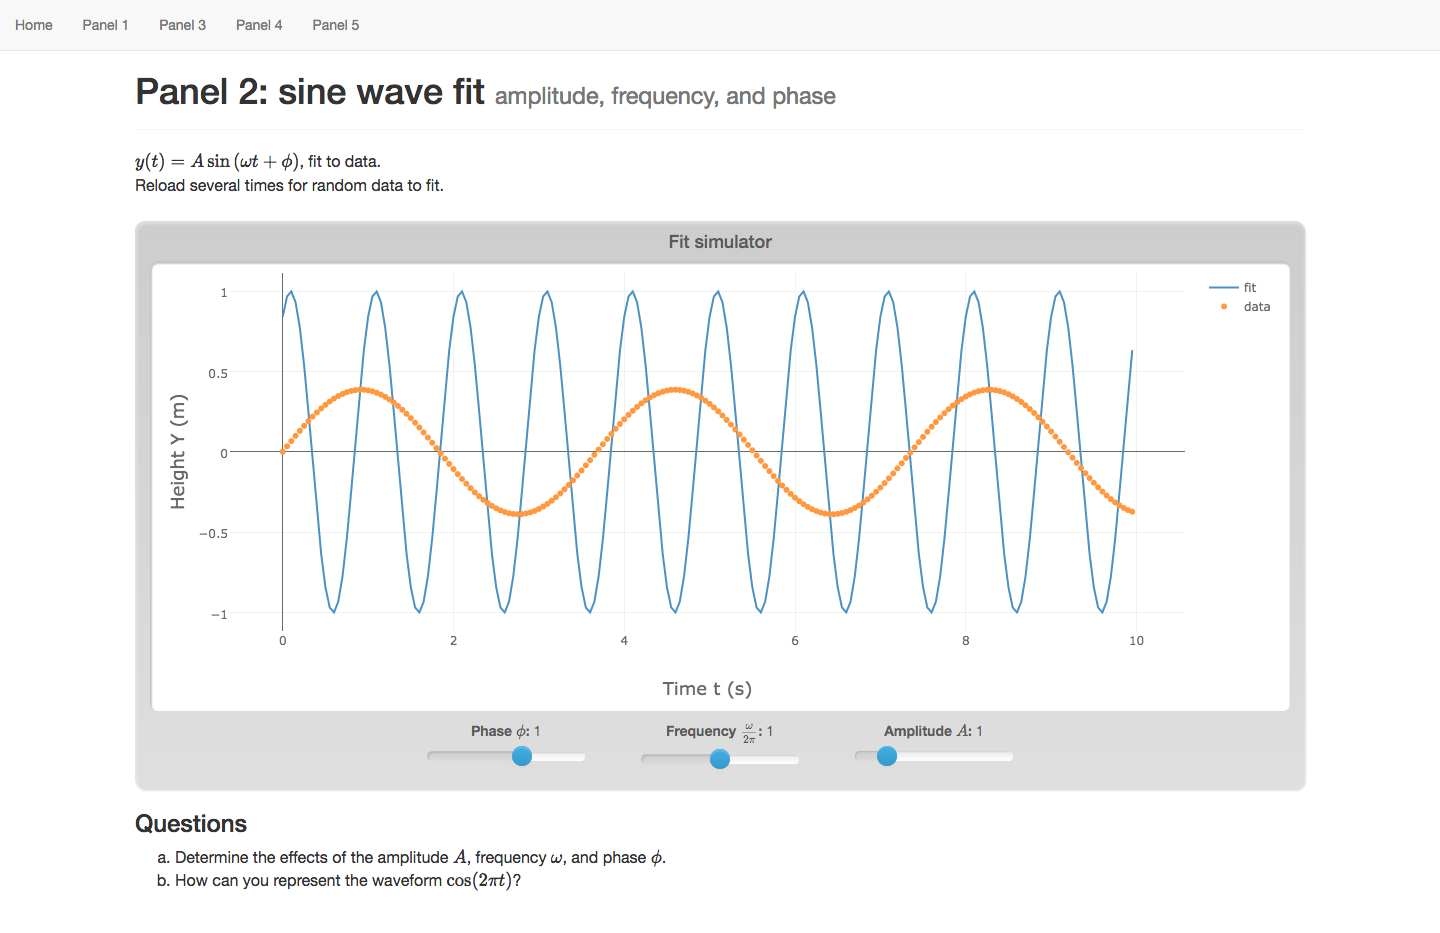Click the Time t (s) axis label
Screen dimensions: 1440x933
707,689
